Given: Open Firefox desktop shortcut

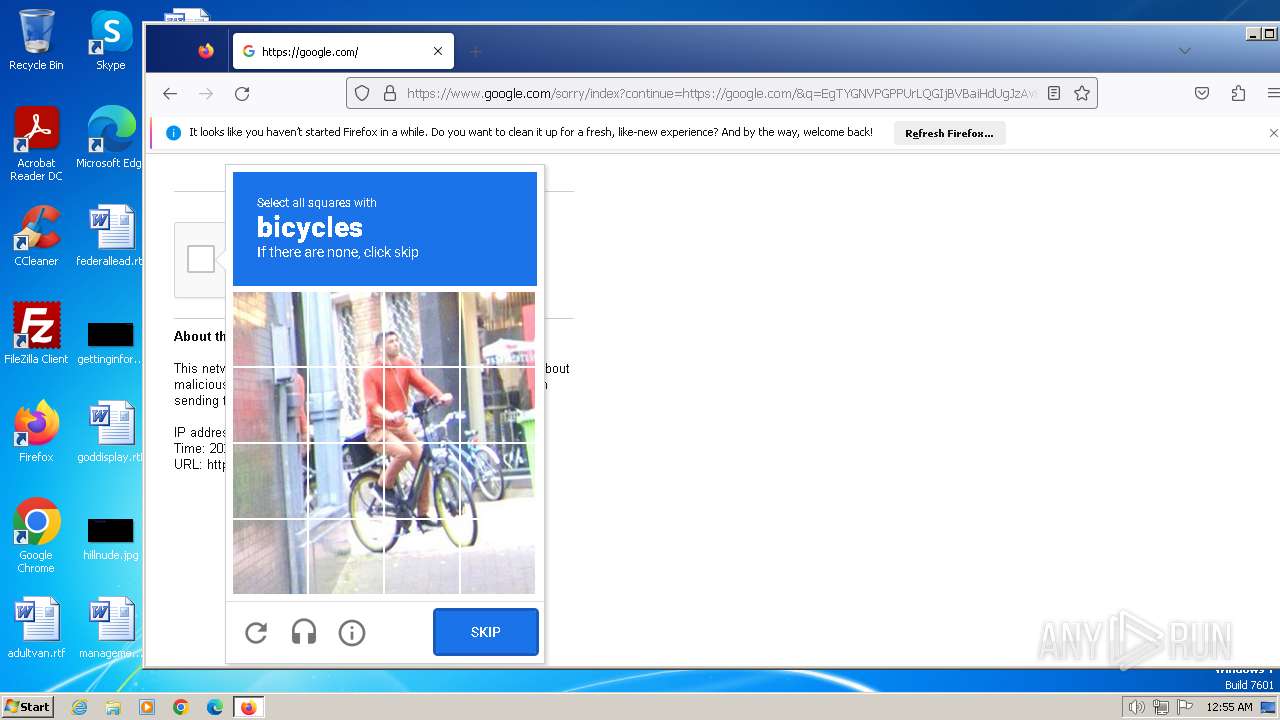Looking at the screenshot, I should pos(36,431).
